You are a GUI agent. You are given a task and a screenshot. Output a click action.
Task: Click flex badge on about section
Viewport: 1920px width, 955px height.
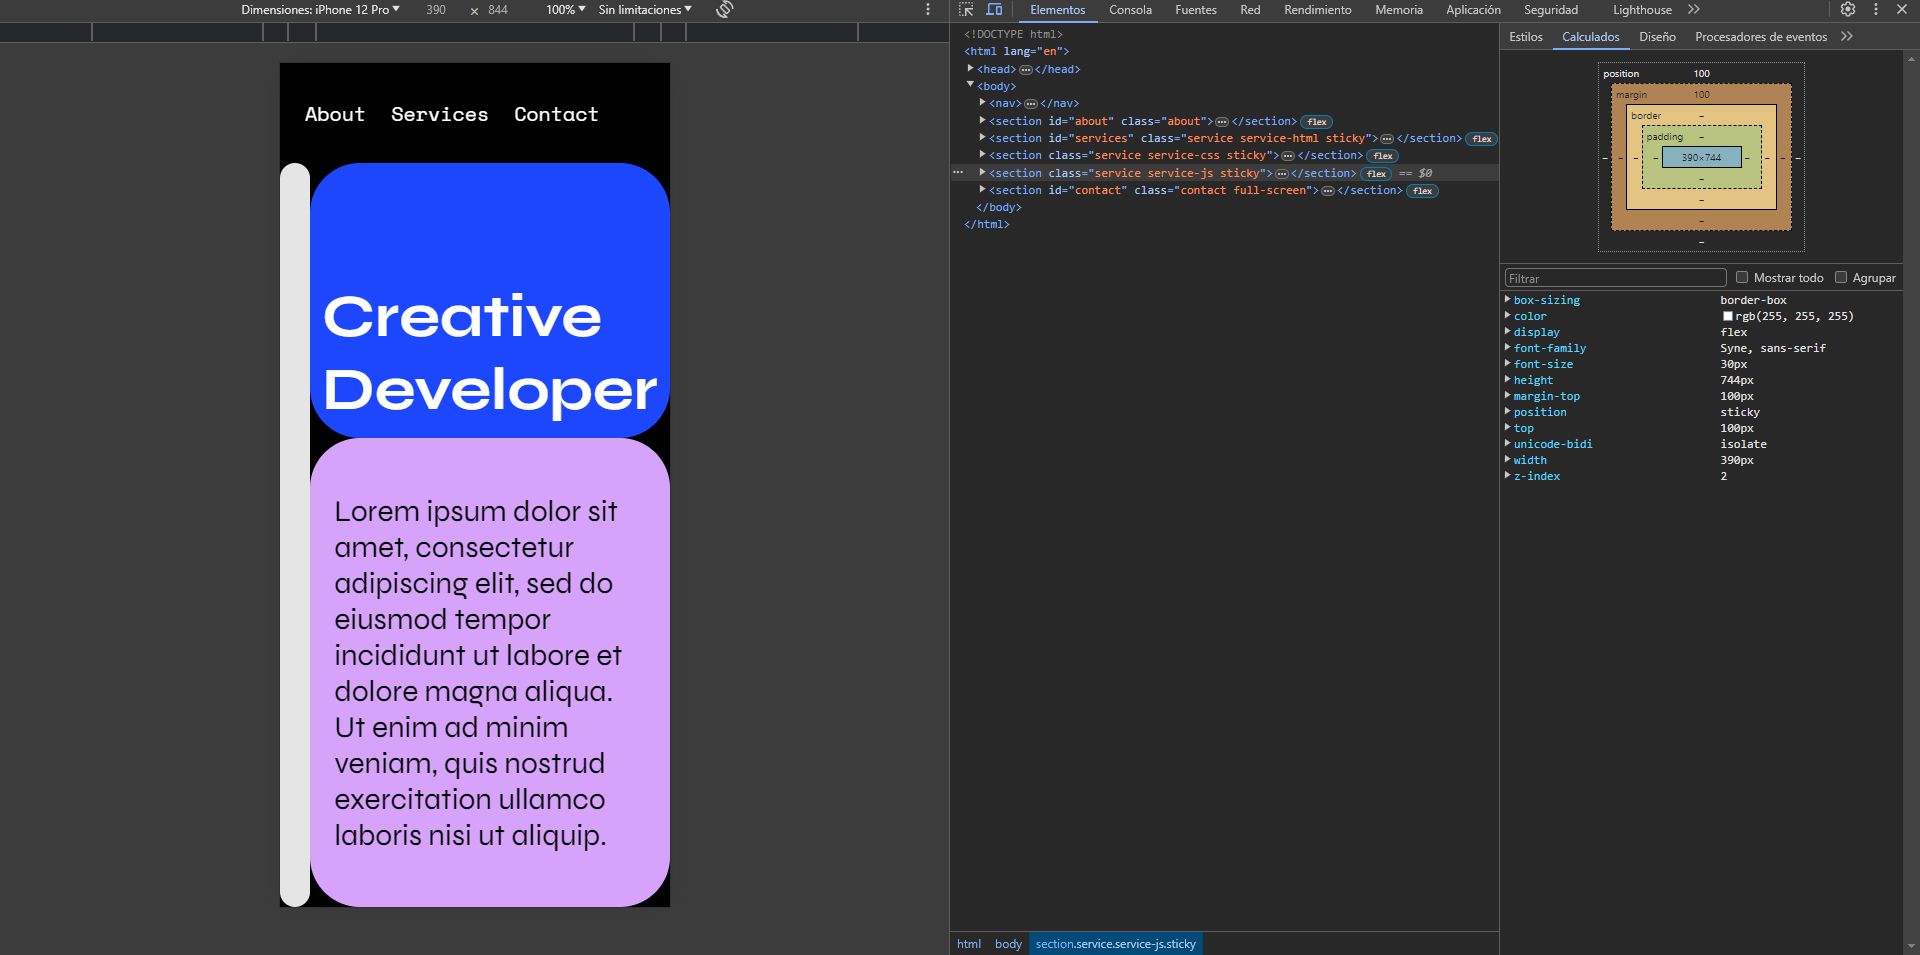tap(1317, 122)
